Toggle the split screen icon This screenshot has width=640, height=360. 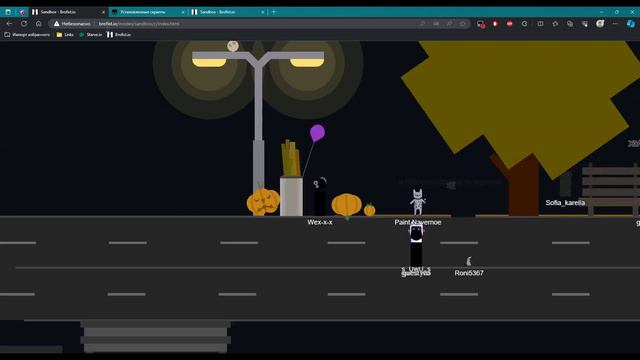[540, 24]
